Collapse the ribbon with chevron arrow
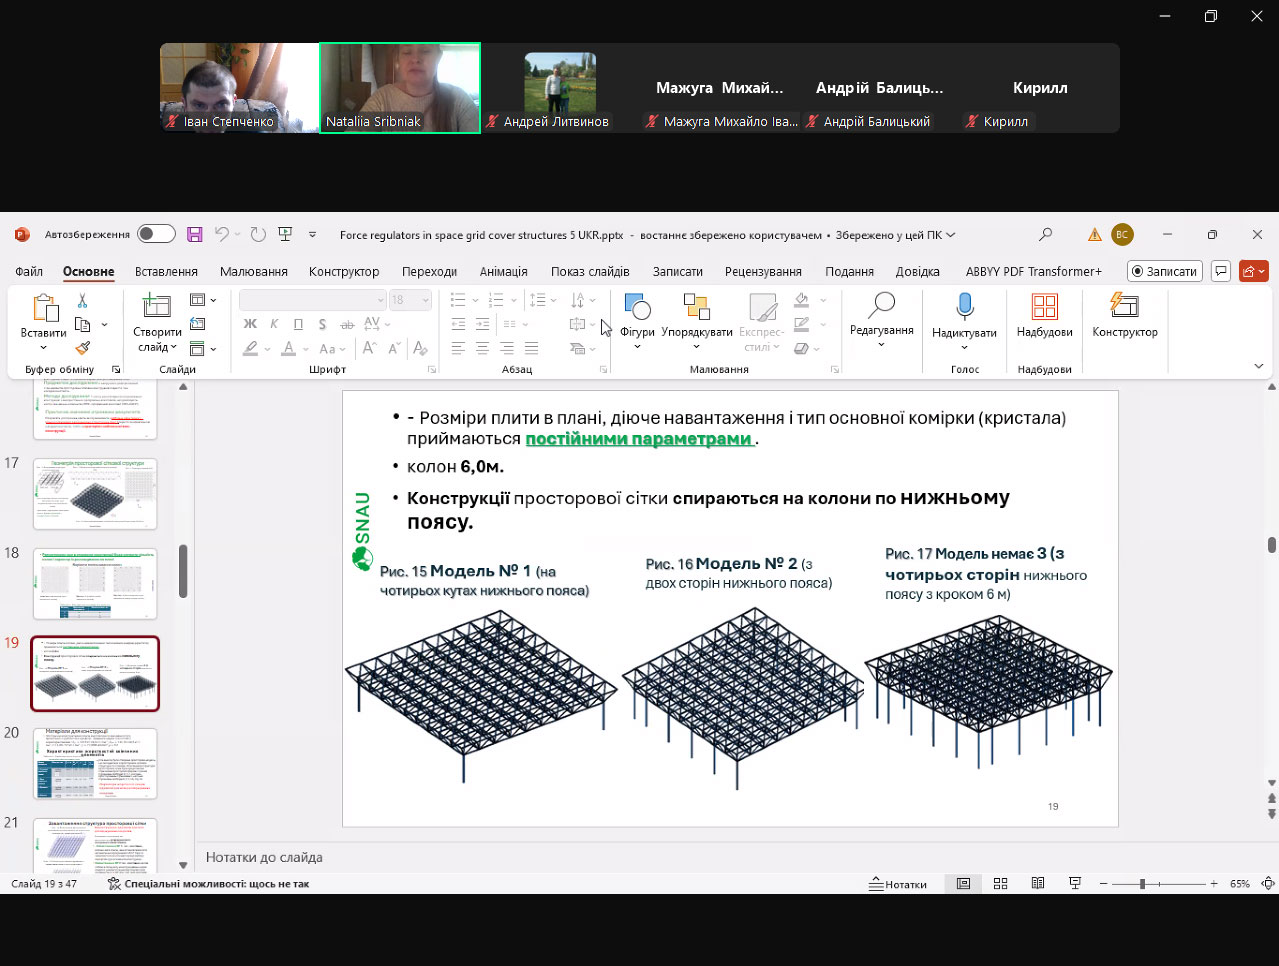The height and width of the screenshot is (966, 1279). point(1258,367)
